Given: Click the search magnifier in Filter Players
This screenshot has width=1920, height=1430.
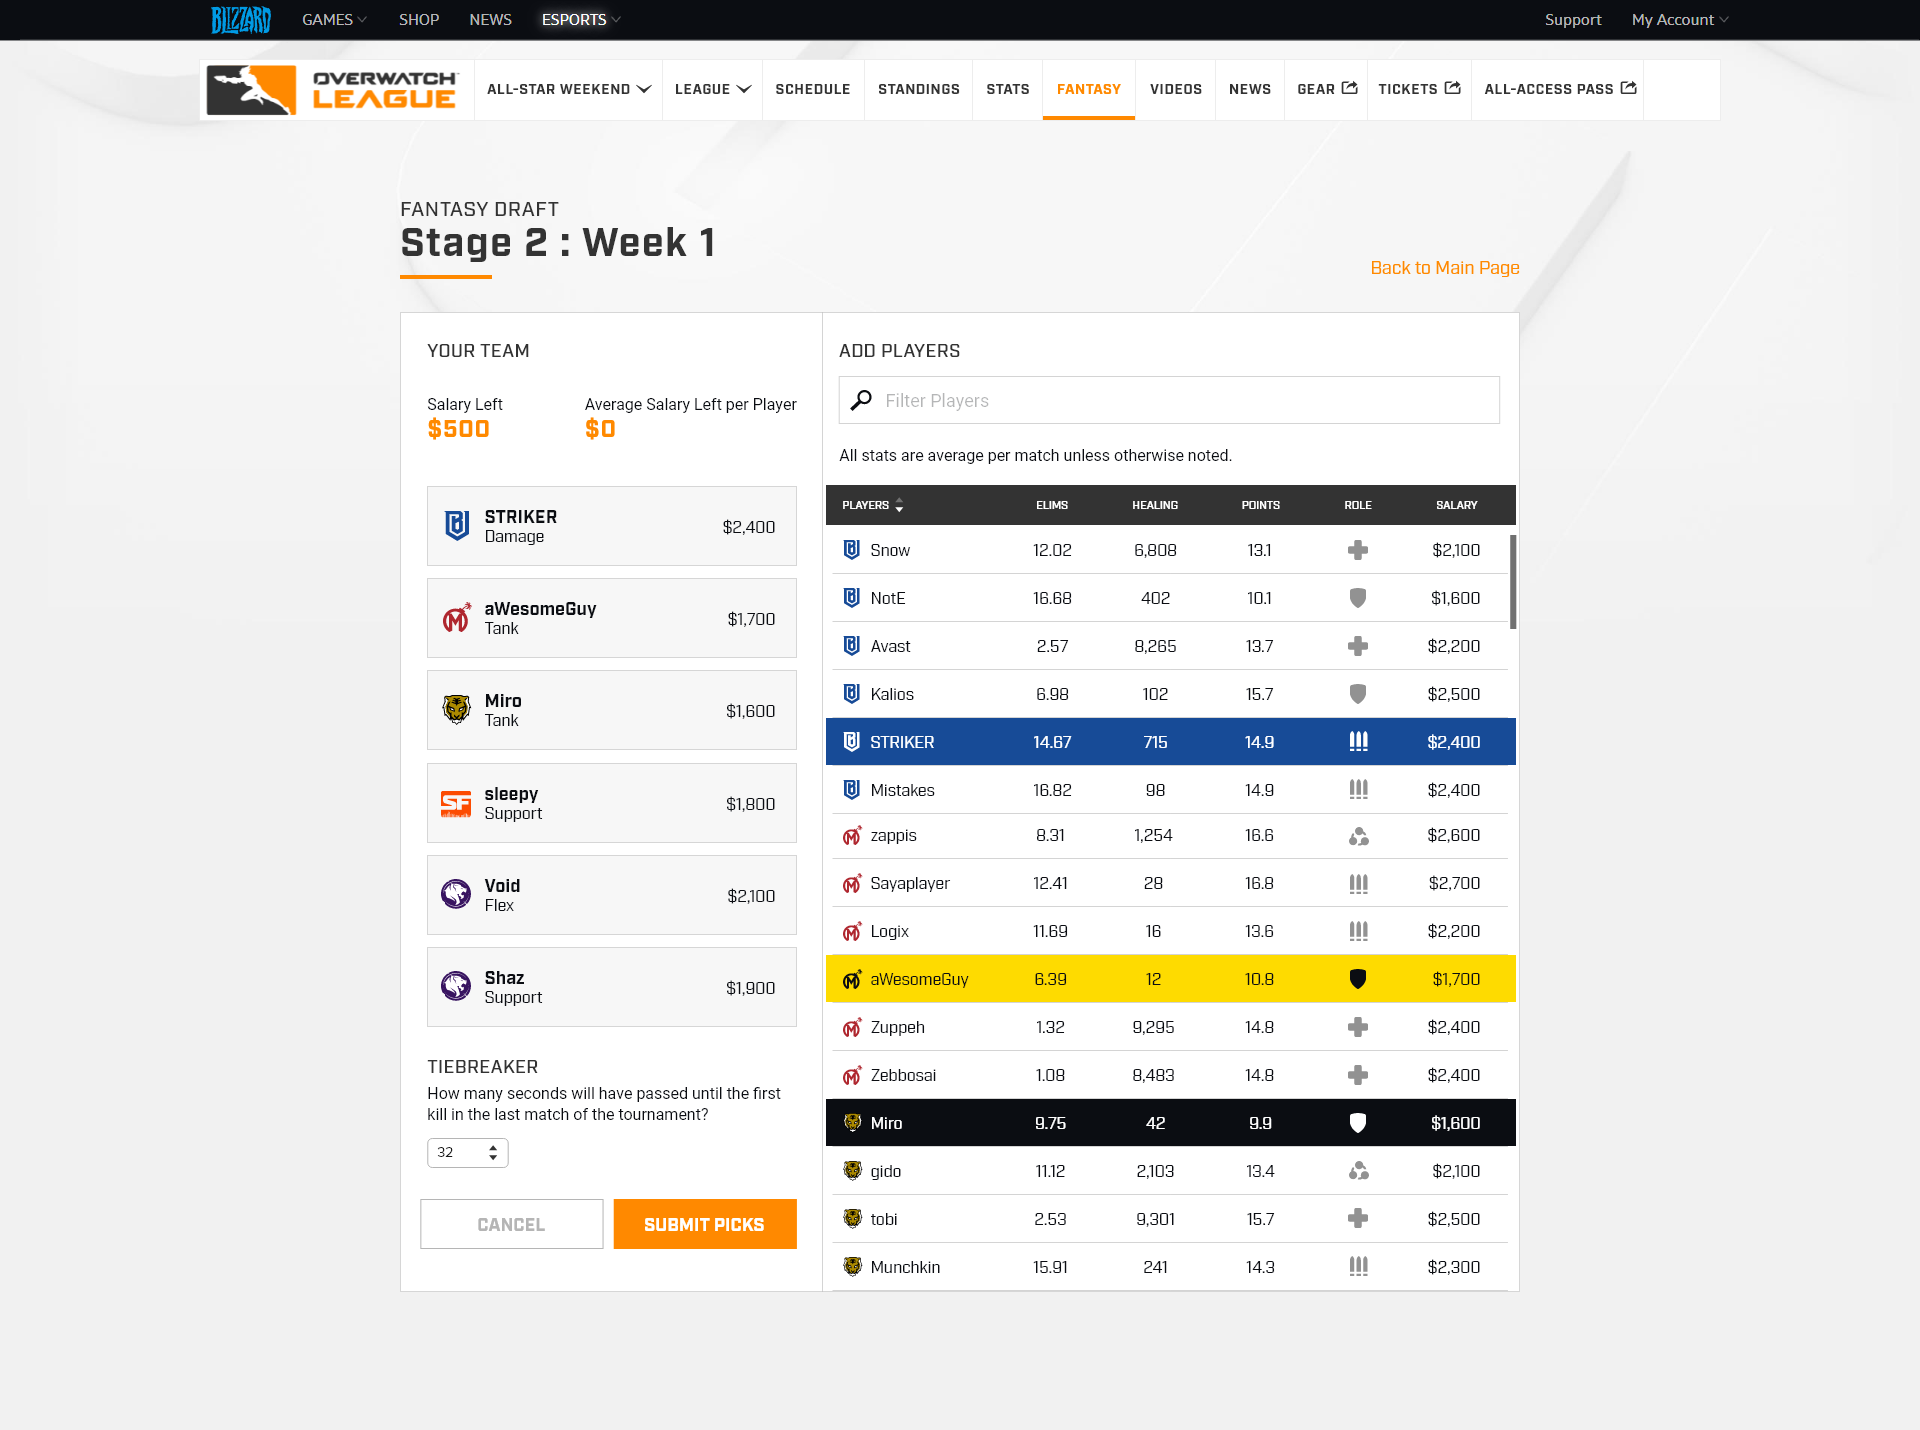Looking at the screenshot, I should pyautogui.click(x=861, y=400).
